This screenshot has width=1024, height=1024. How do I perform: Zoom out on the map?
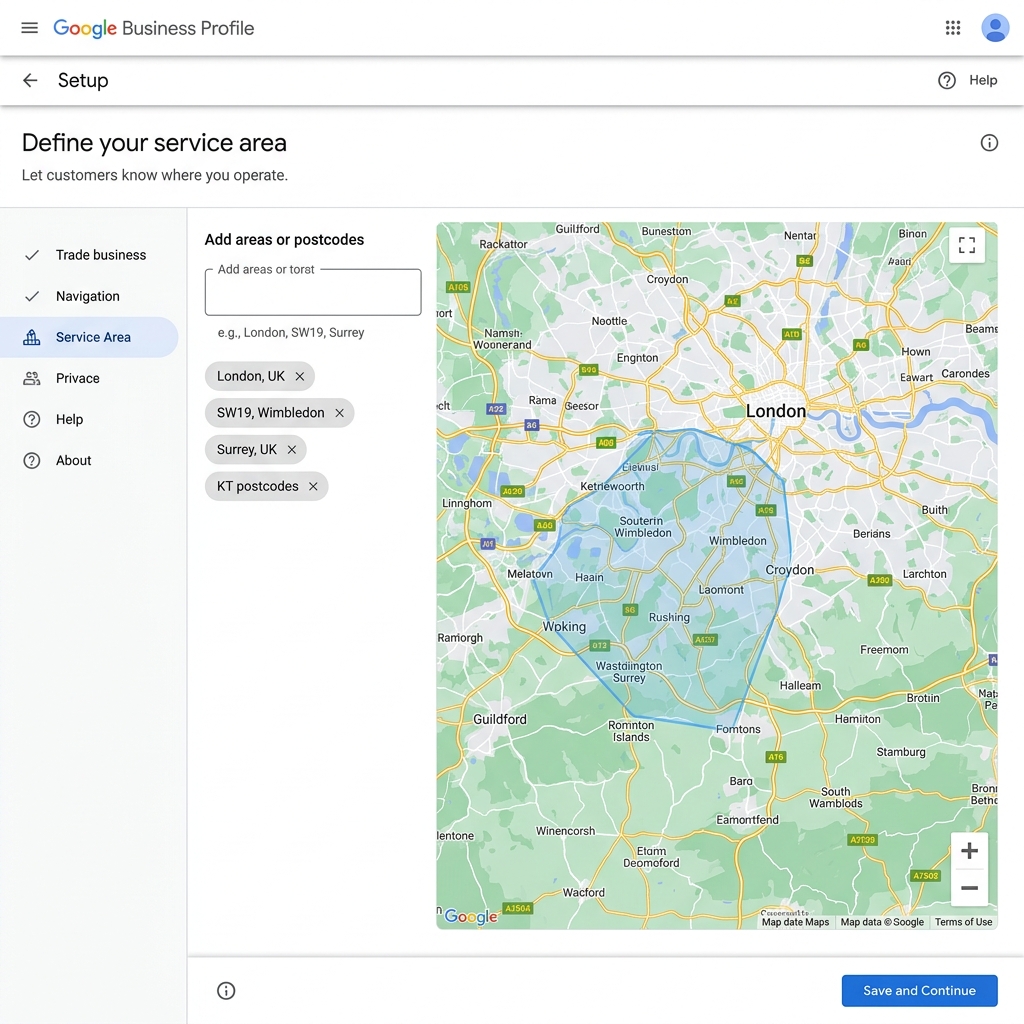(x=969, y=888)
